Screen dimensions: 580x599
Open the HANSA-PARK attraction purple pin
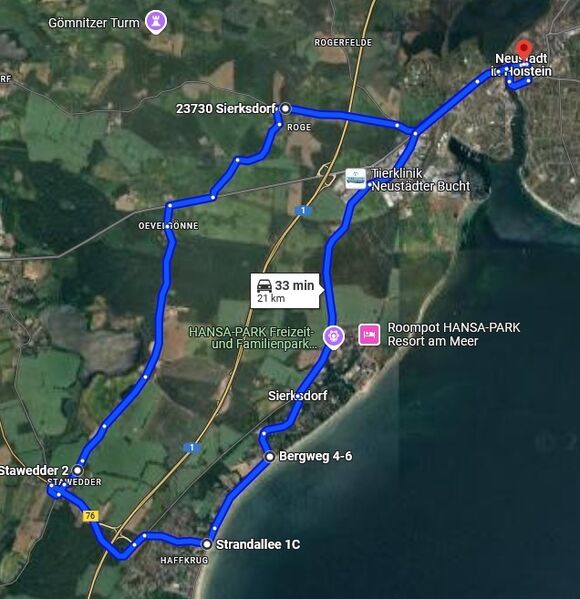click(334, 337)
